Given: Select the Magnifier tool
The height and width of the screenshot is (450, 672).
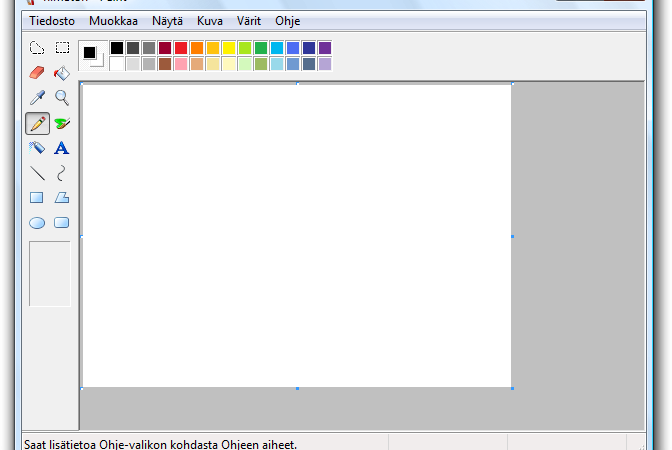Looking at the screenshot, I should click(62, 98).
